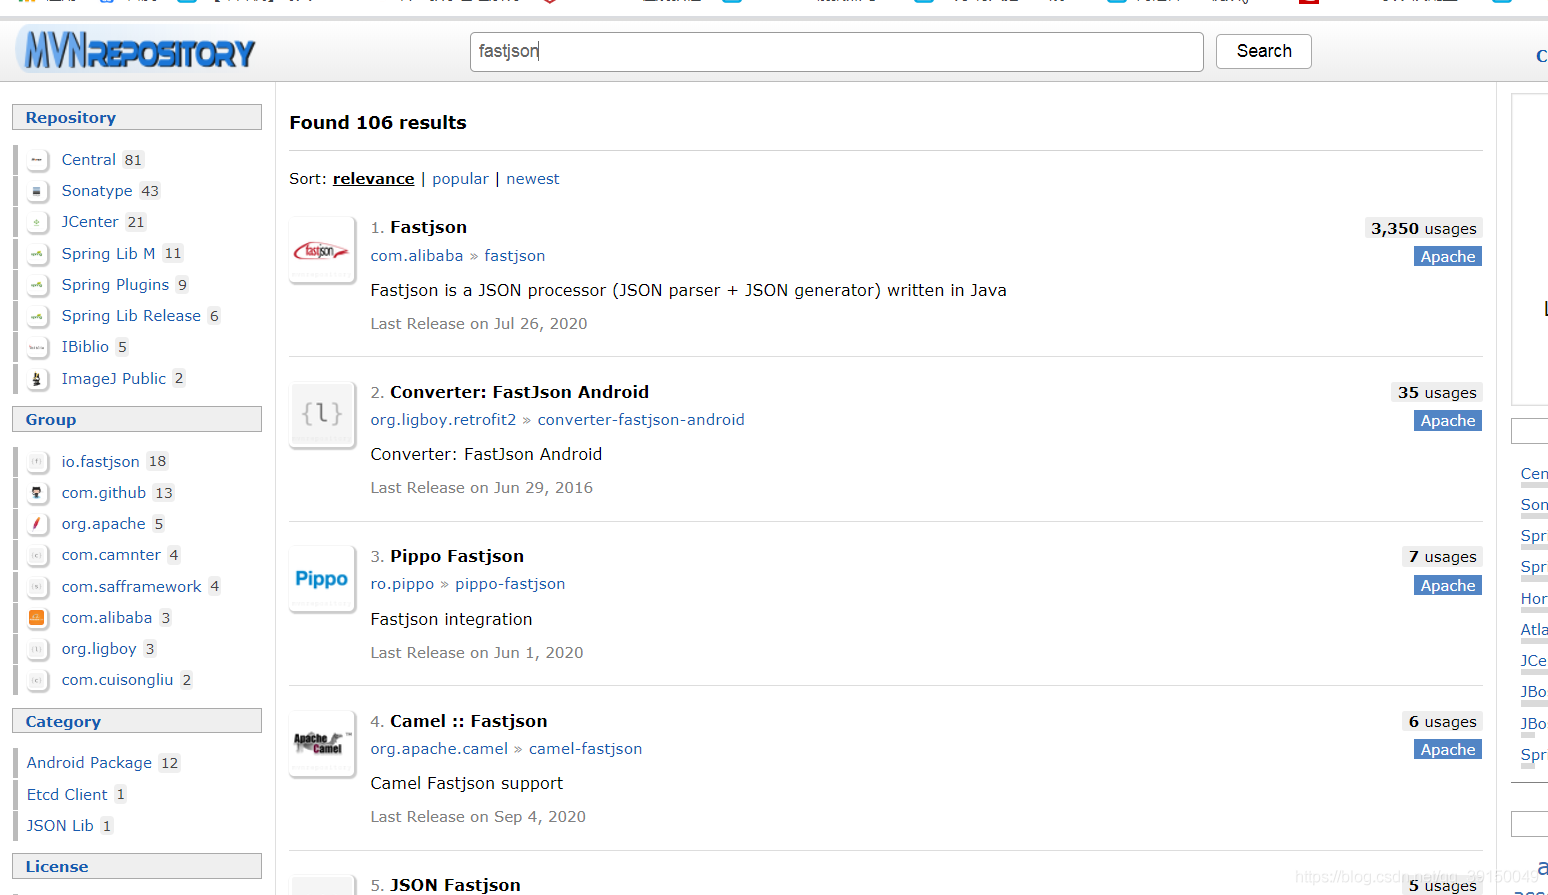
Task: Sort results by relevance
Action: [x=373, y=179]
